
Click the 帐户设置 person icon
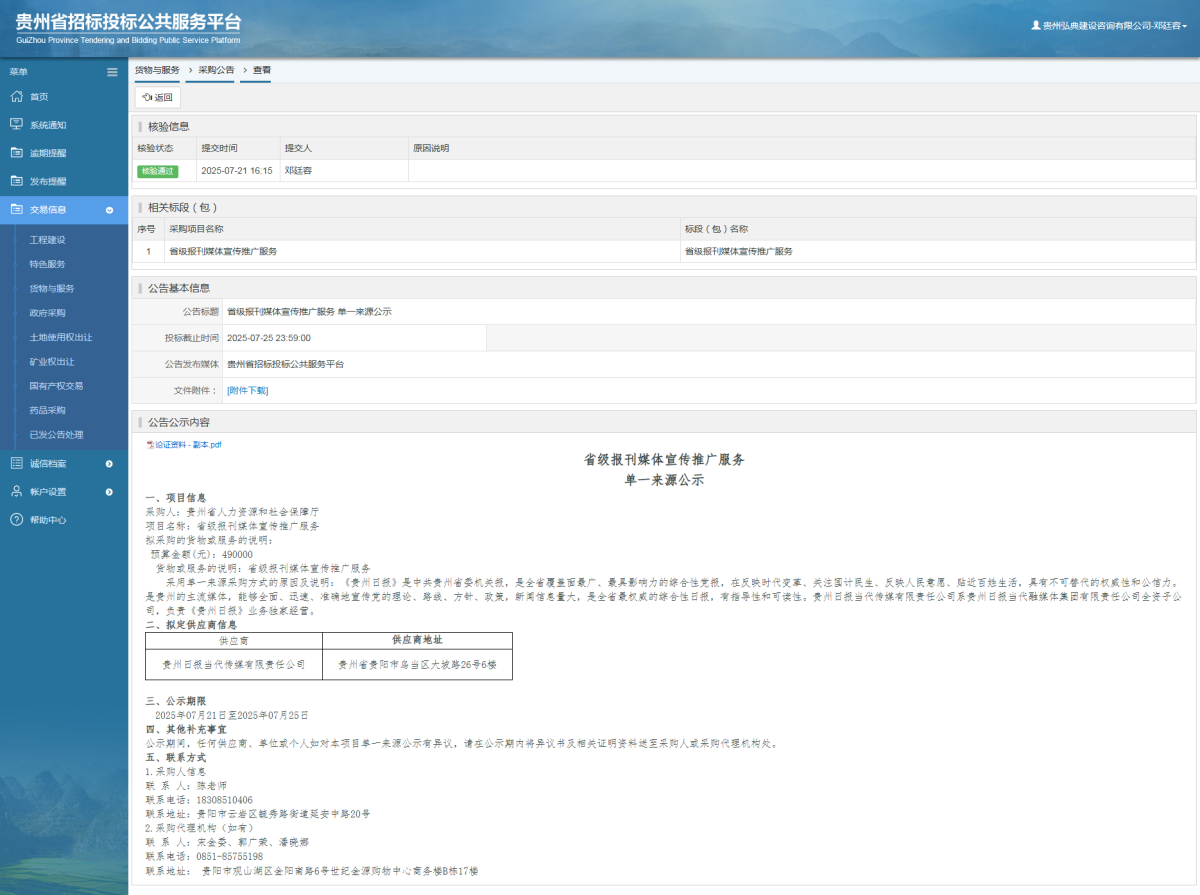coord(15,491)
